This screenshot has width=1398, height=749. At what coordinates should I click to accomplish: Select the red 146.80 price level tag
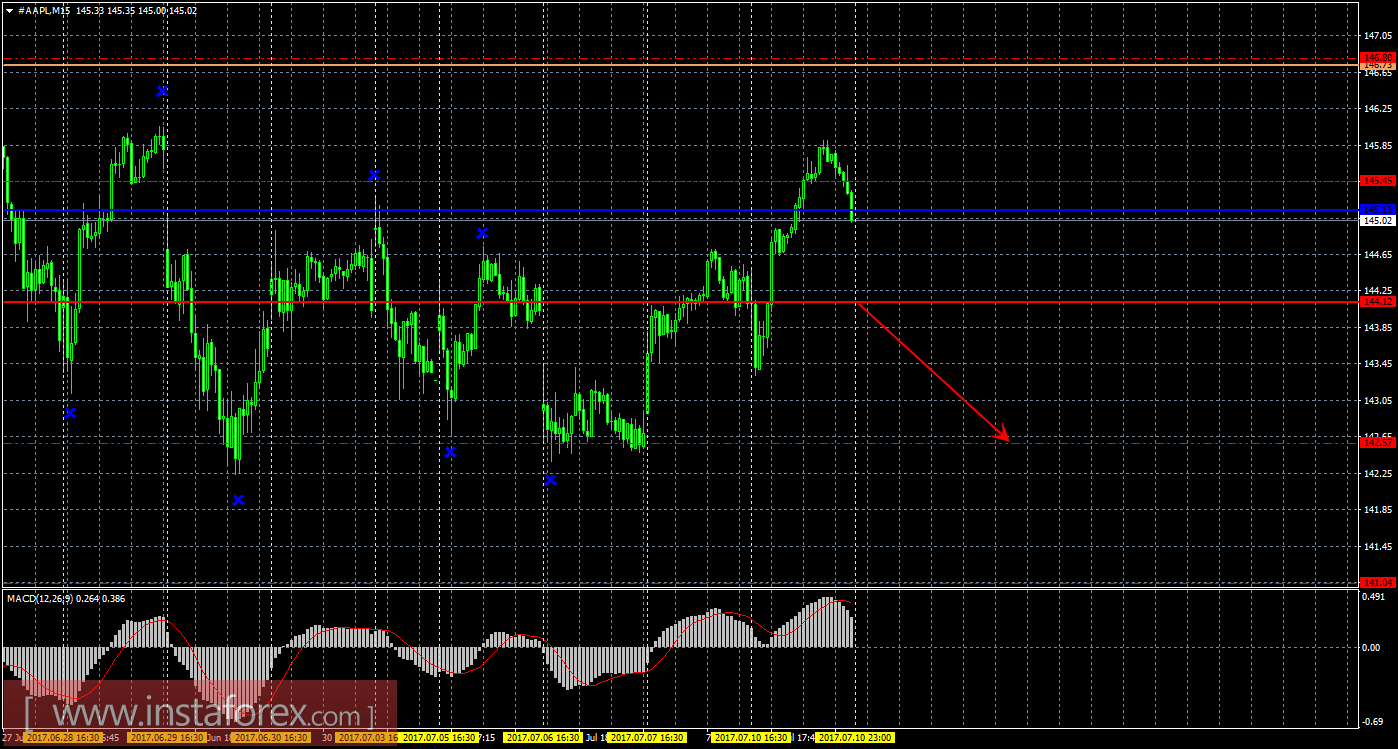coord(1377,57)
